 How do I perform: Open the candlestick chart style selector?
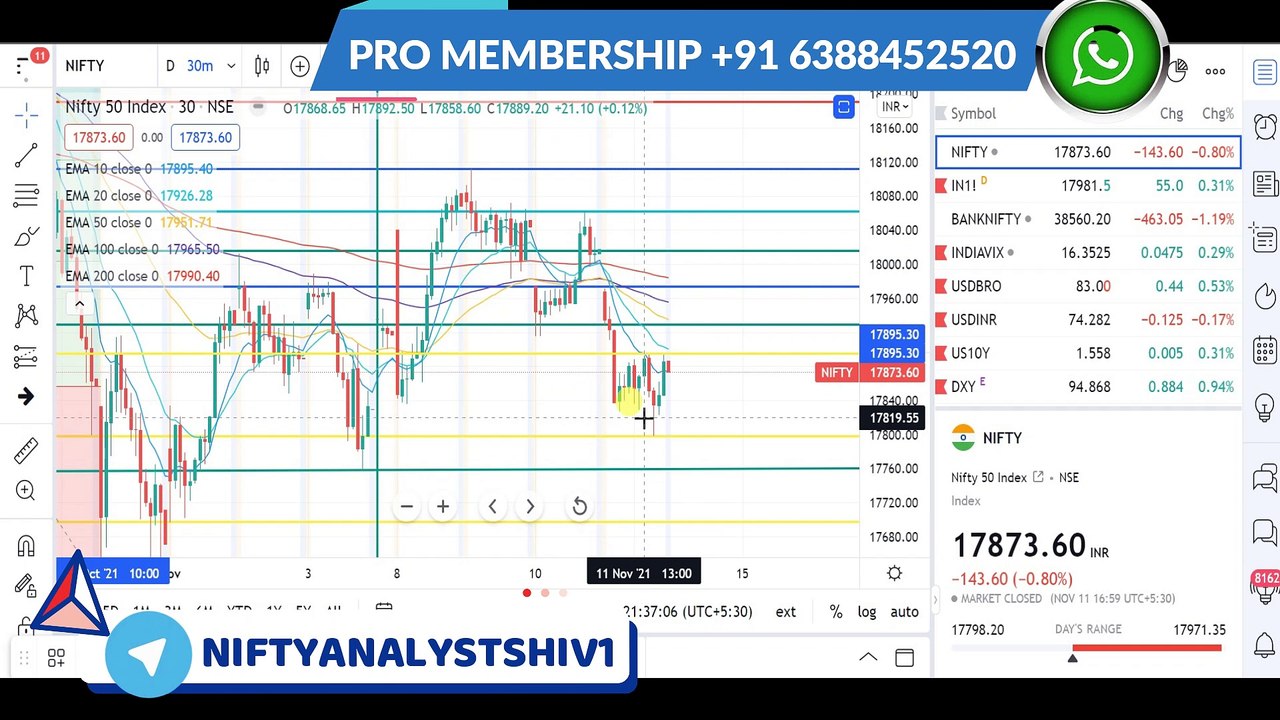(x=262, y=66)
